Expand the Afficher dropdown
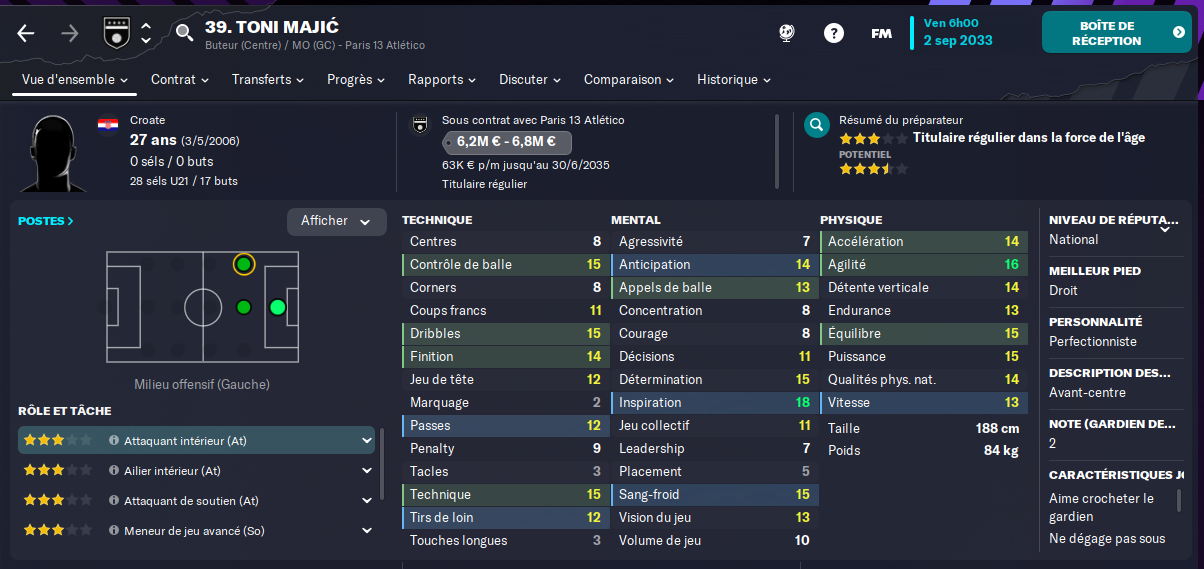The image size is (1204, 569). click(x=337, y=221)
